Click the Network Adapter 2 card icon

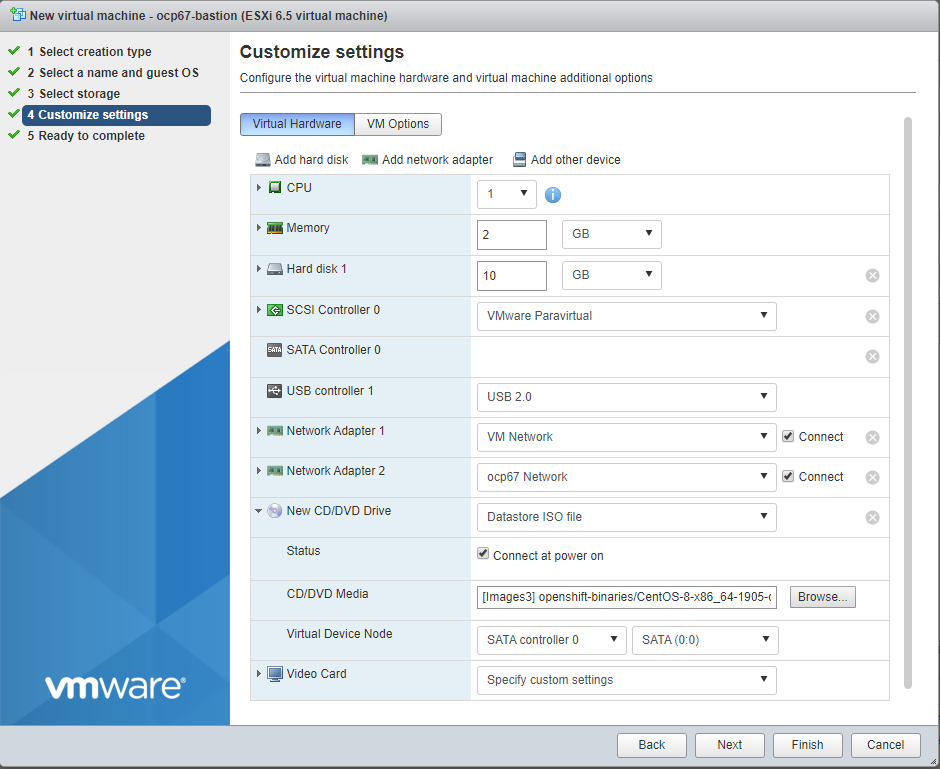point(275,471)
